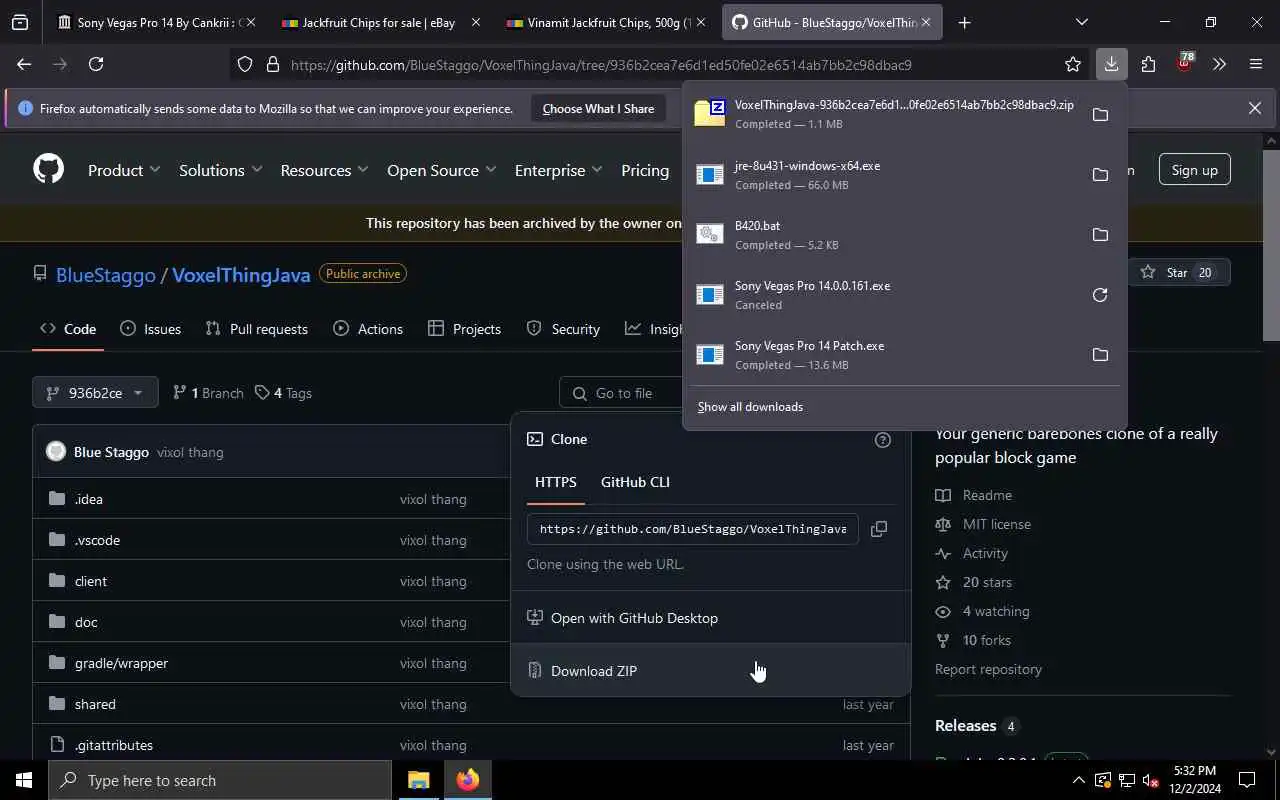Select the GitHub CLI clone tab

pos(635,482)
